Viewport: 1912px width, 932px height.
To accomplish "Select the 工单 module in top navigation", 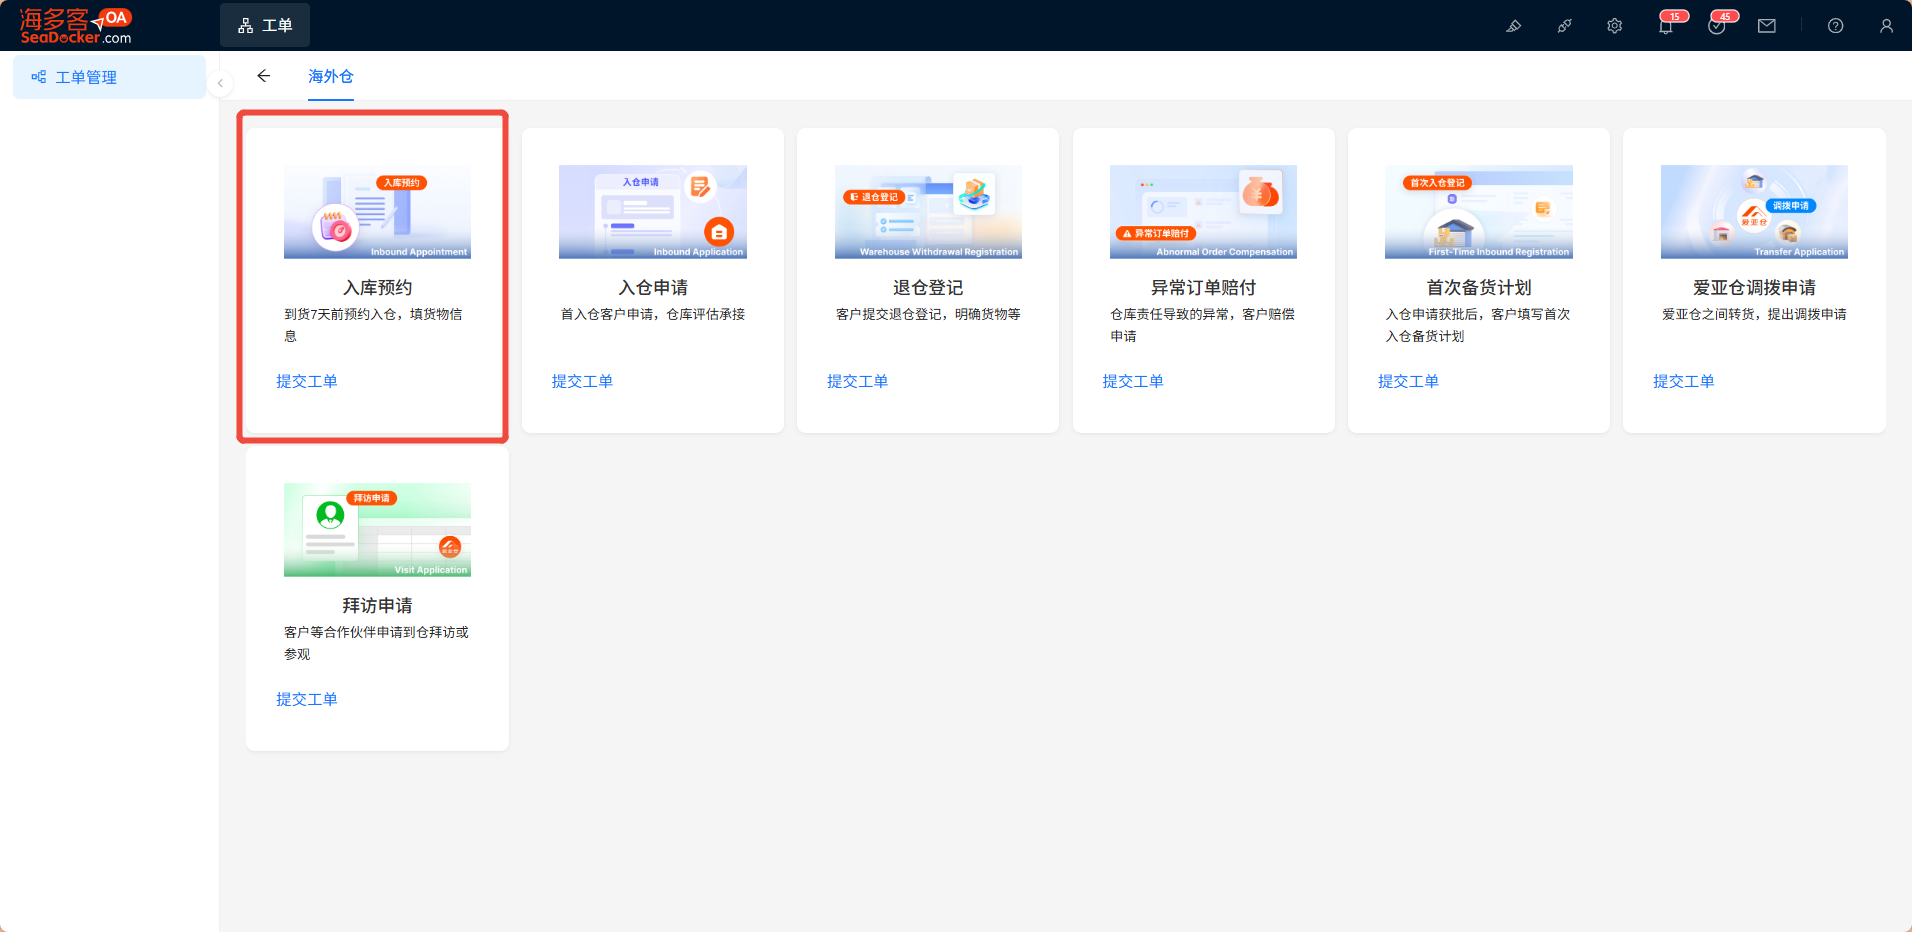I will pos(265,25).
